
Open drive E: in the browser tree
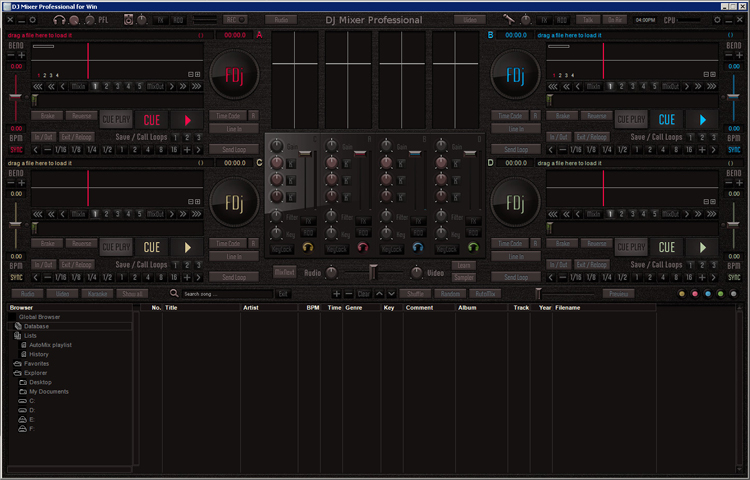coord(32,420)
